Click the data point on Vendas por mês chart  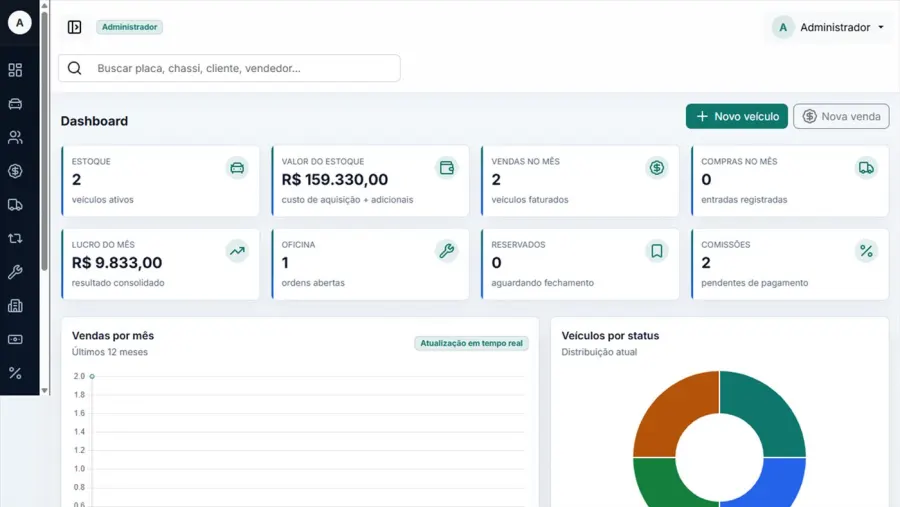92,376
